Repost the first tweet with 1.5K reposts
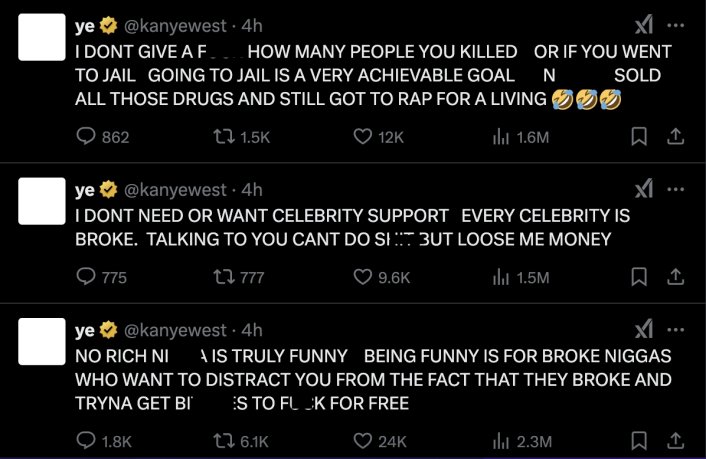706x459 pixels. tap(226, 137)
